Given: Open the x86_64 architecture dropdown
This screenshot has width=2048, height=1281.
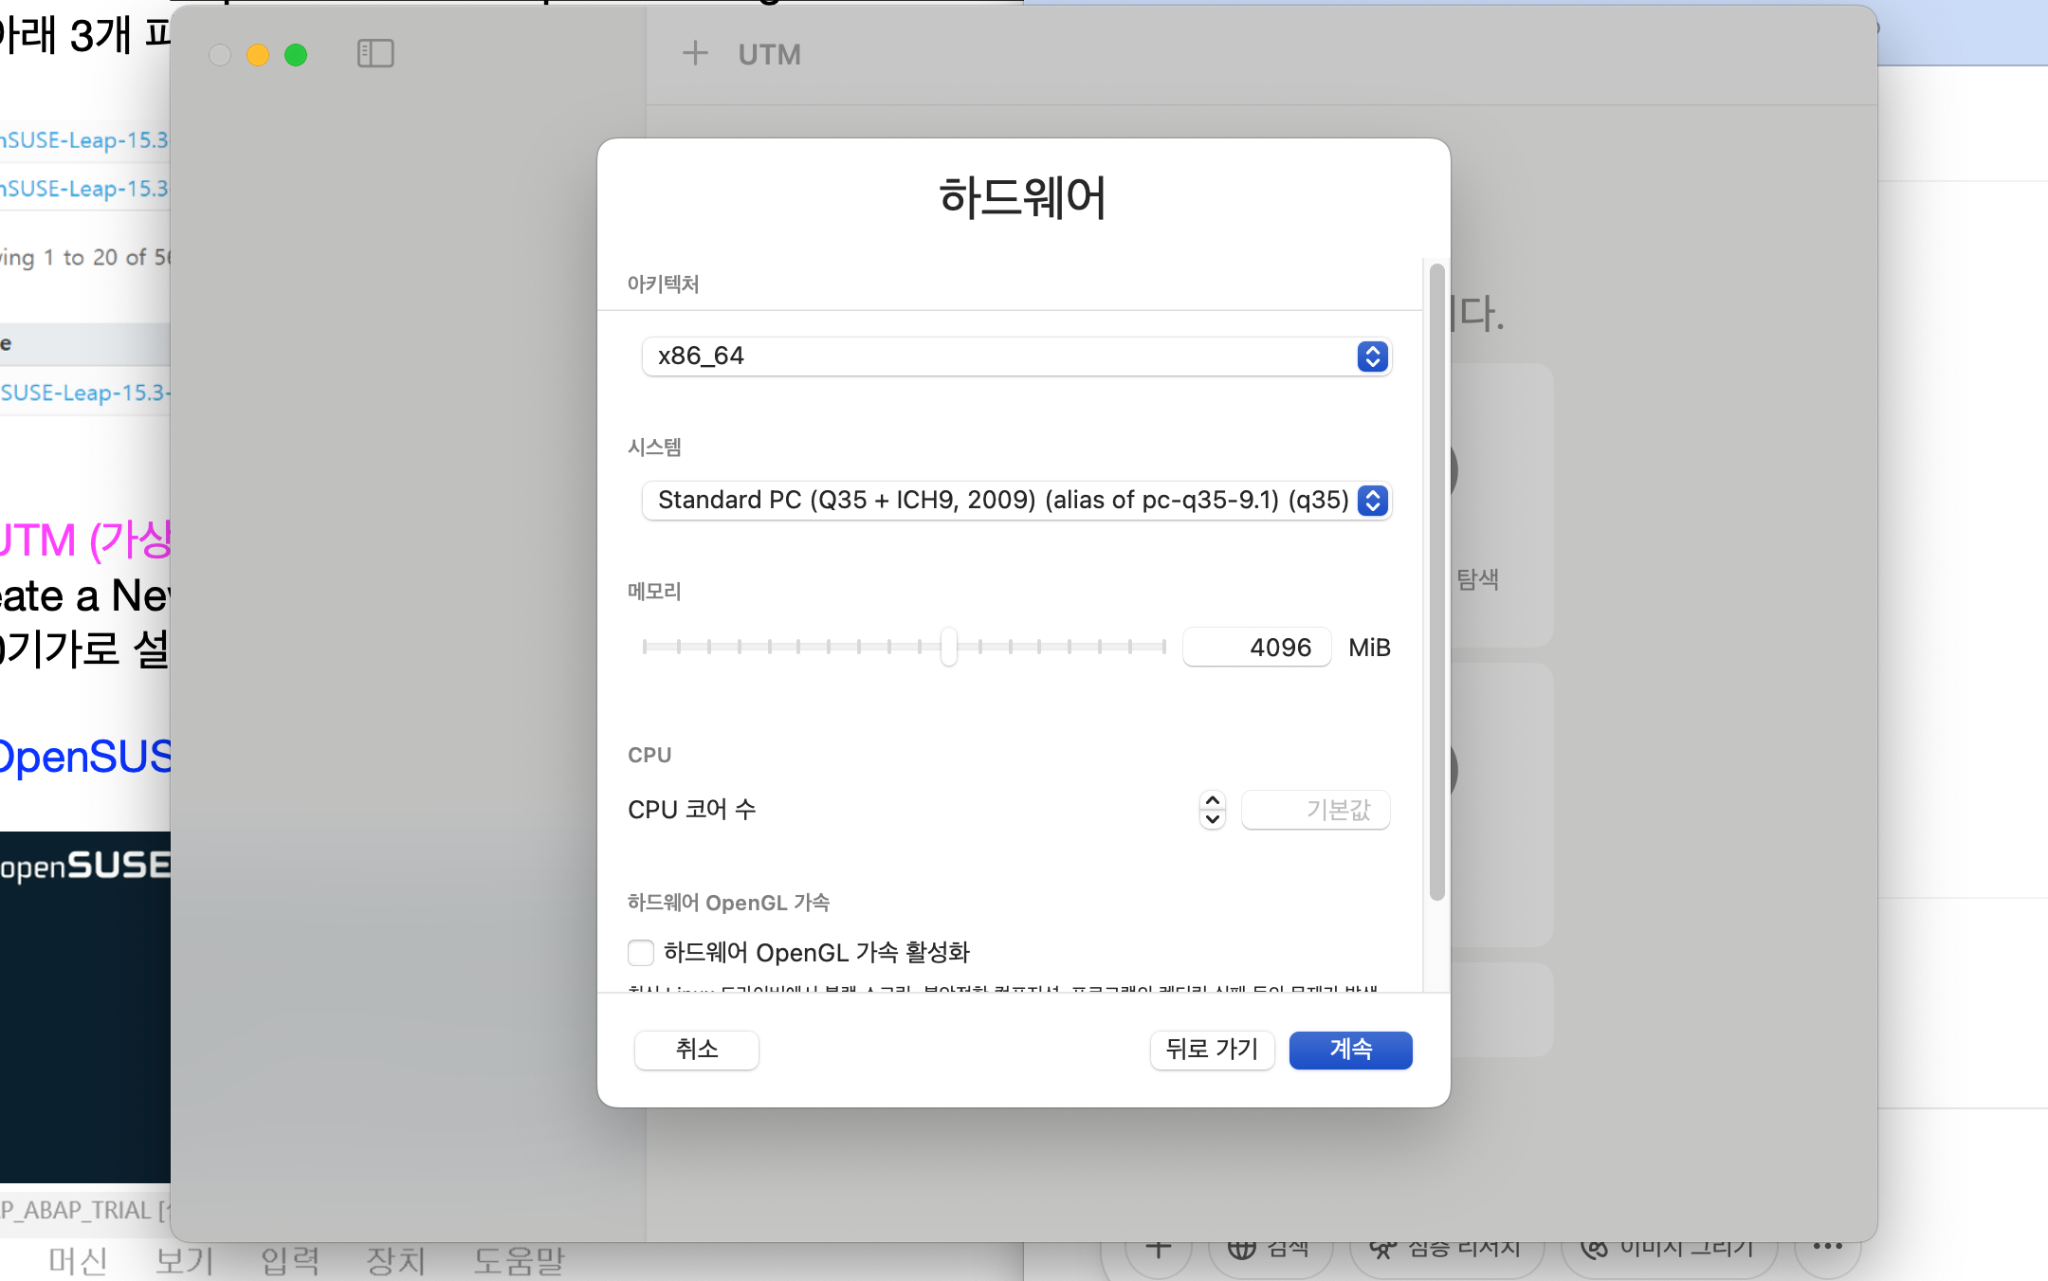Looking at the screenshot, I should click(x=1000, y=356).
